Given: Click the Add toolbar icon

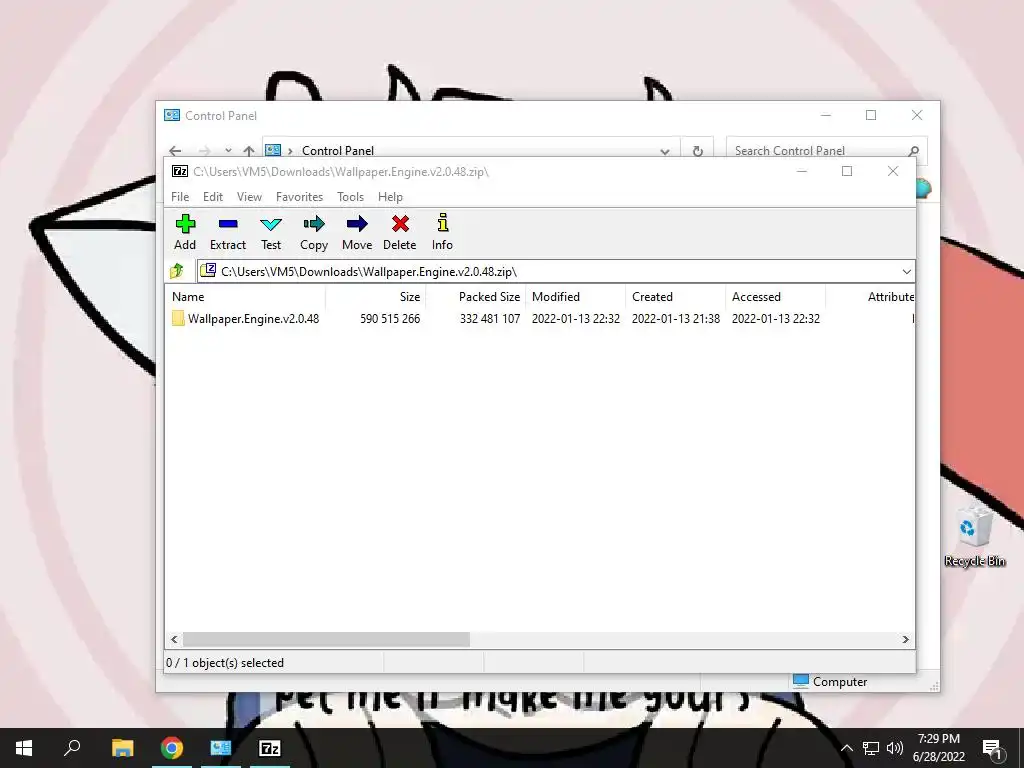Looking at the screenshot, I should pyautogui.click(x=185, y=232).
